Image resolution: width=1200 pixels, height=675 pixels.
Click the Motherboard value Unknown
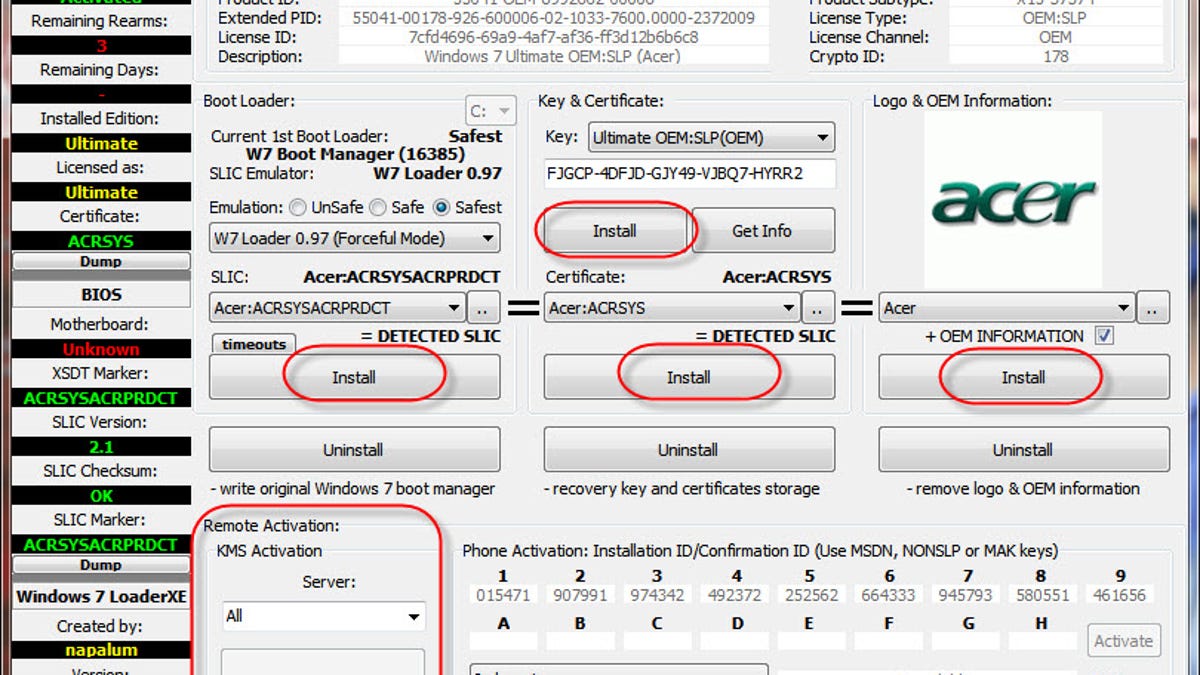pos(101,349)
